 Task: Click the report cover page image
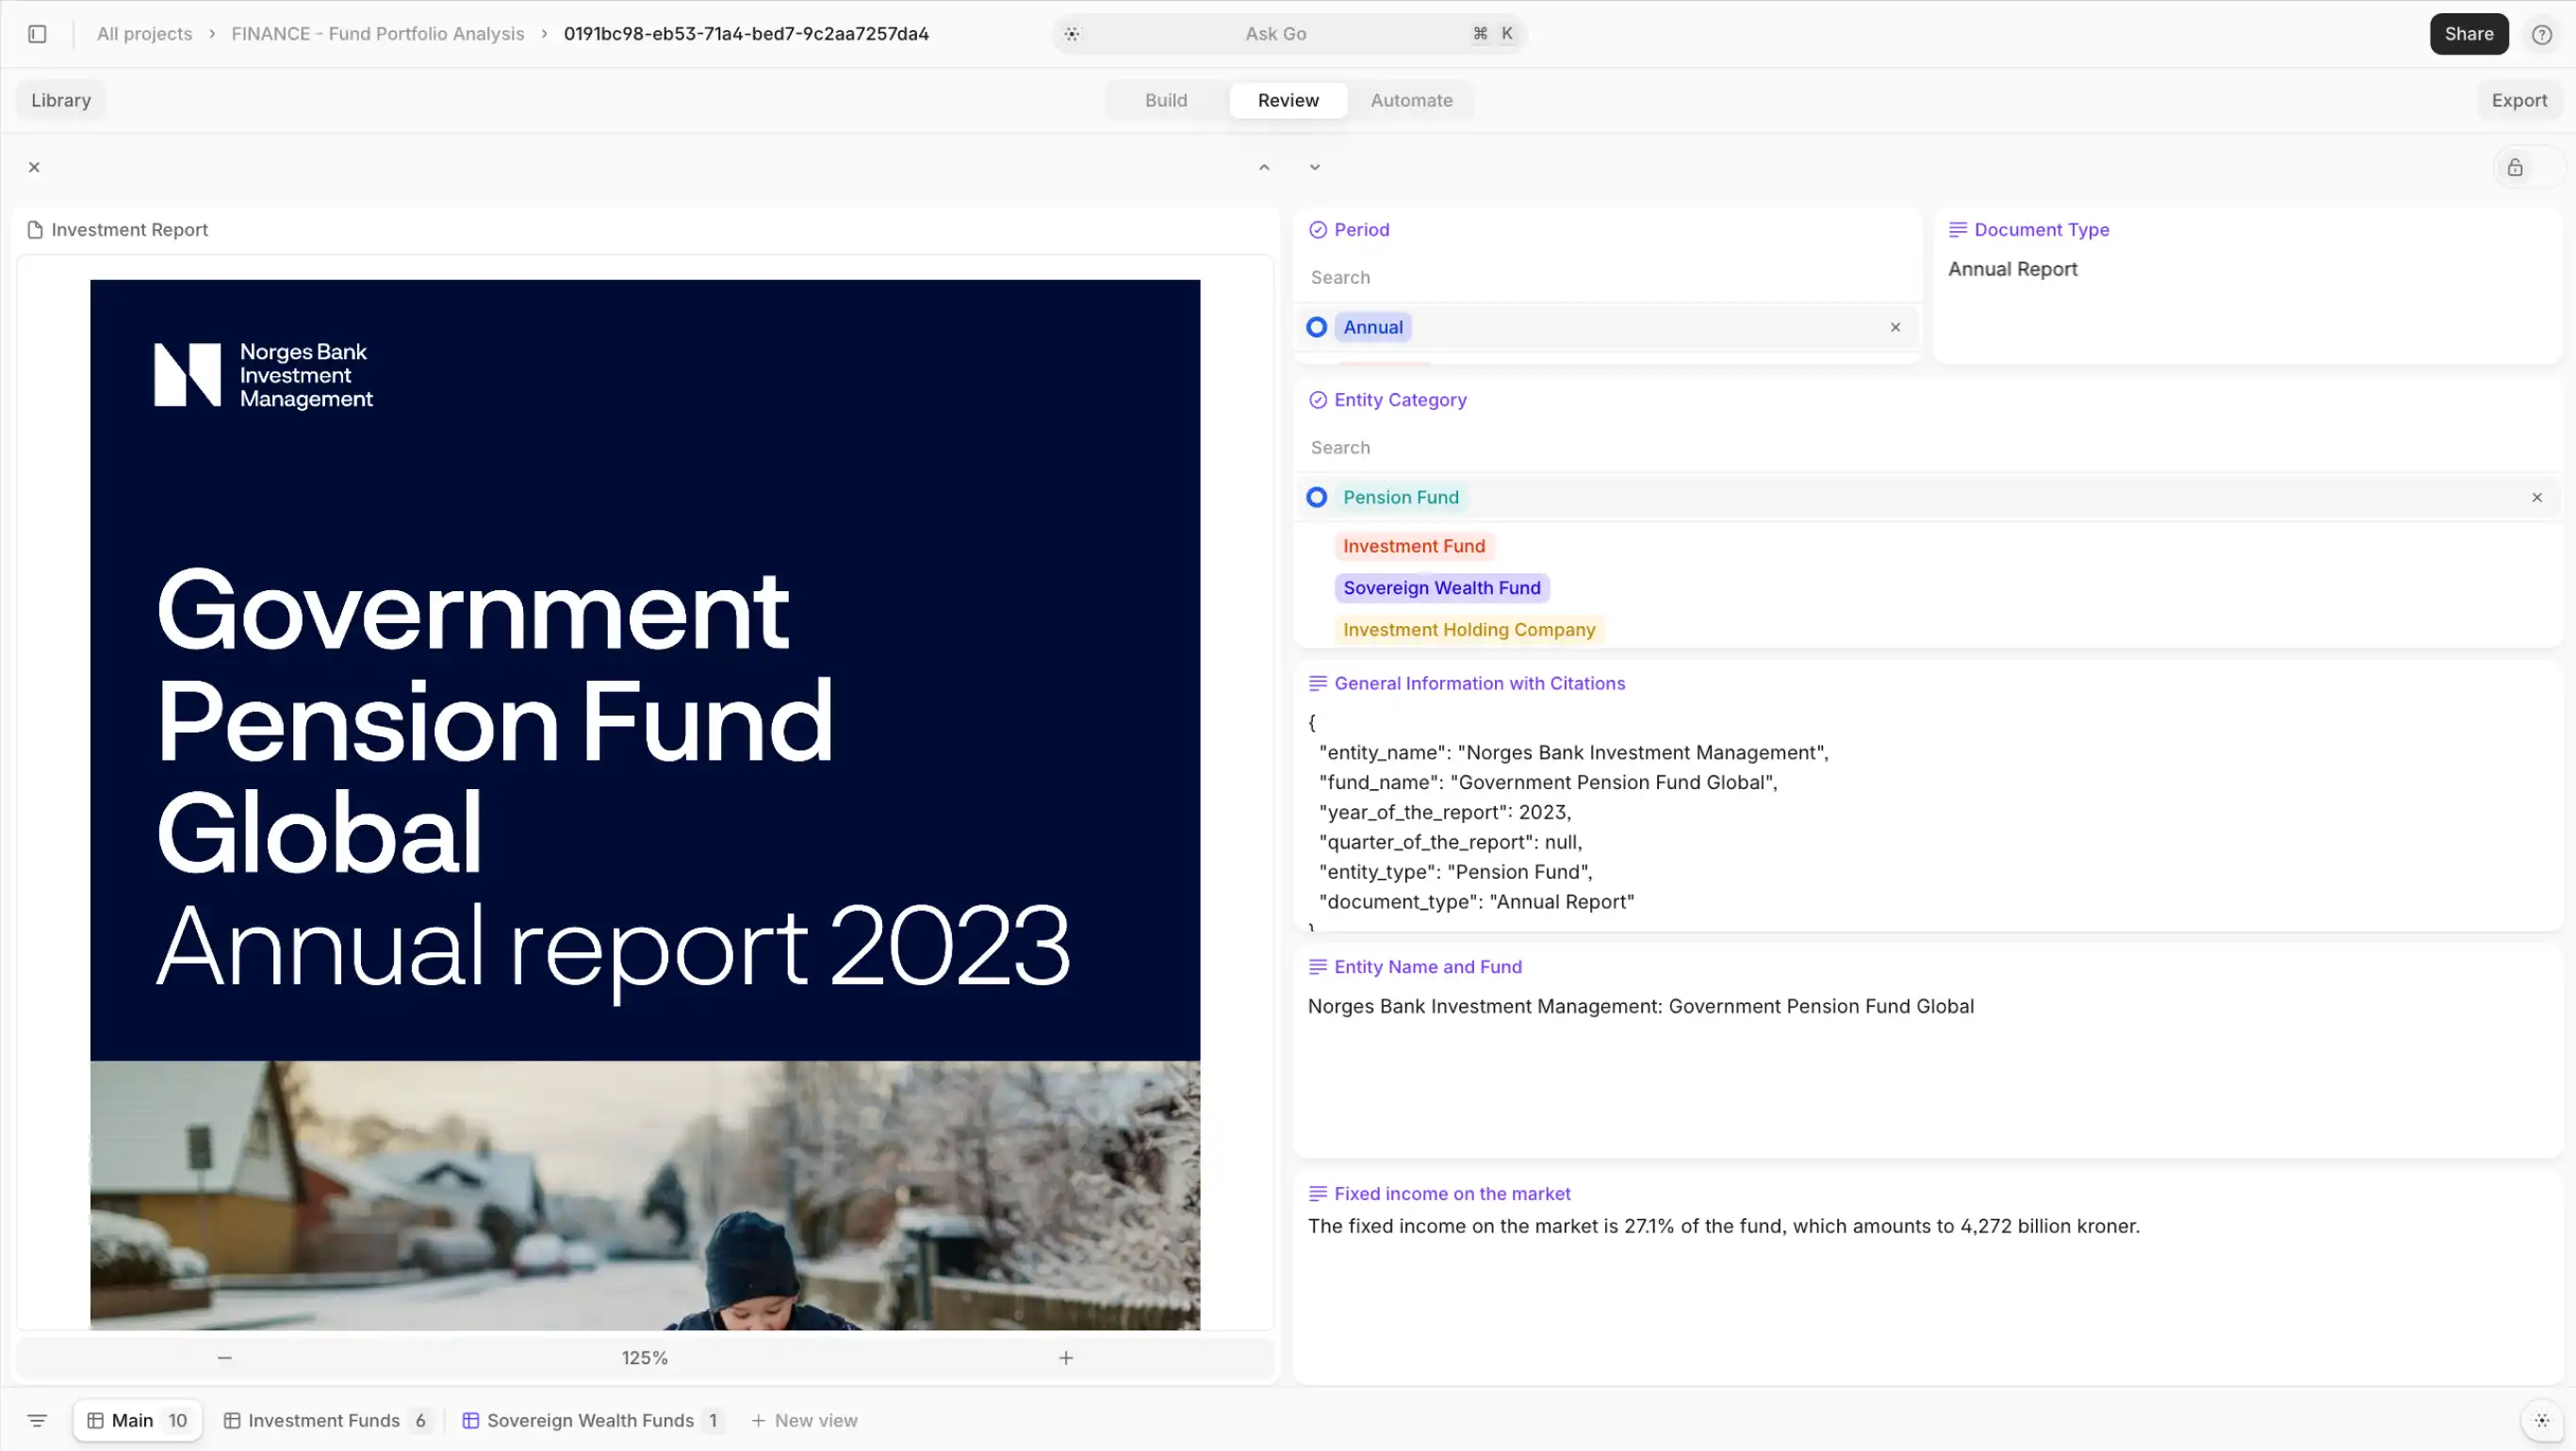coord(644,804)
